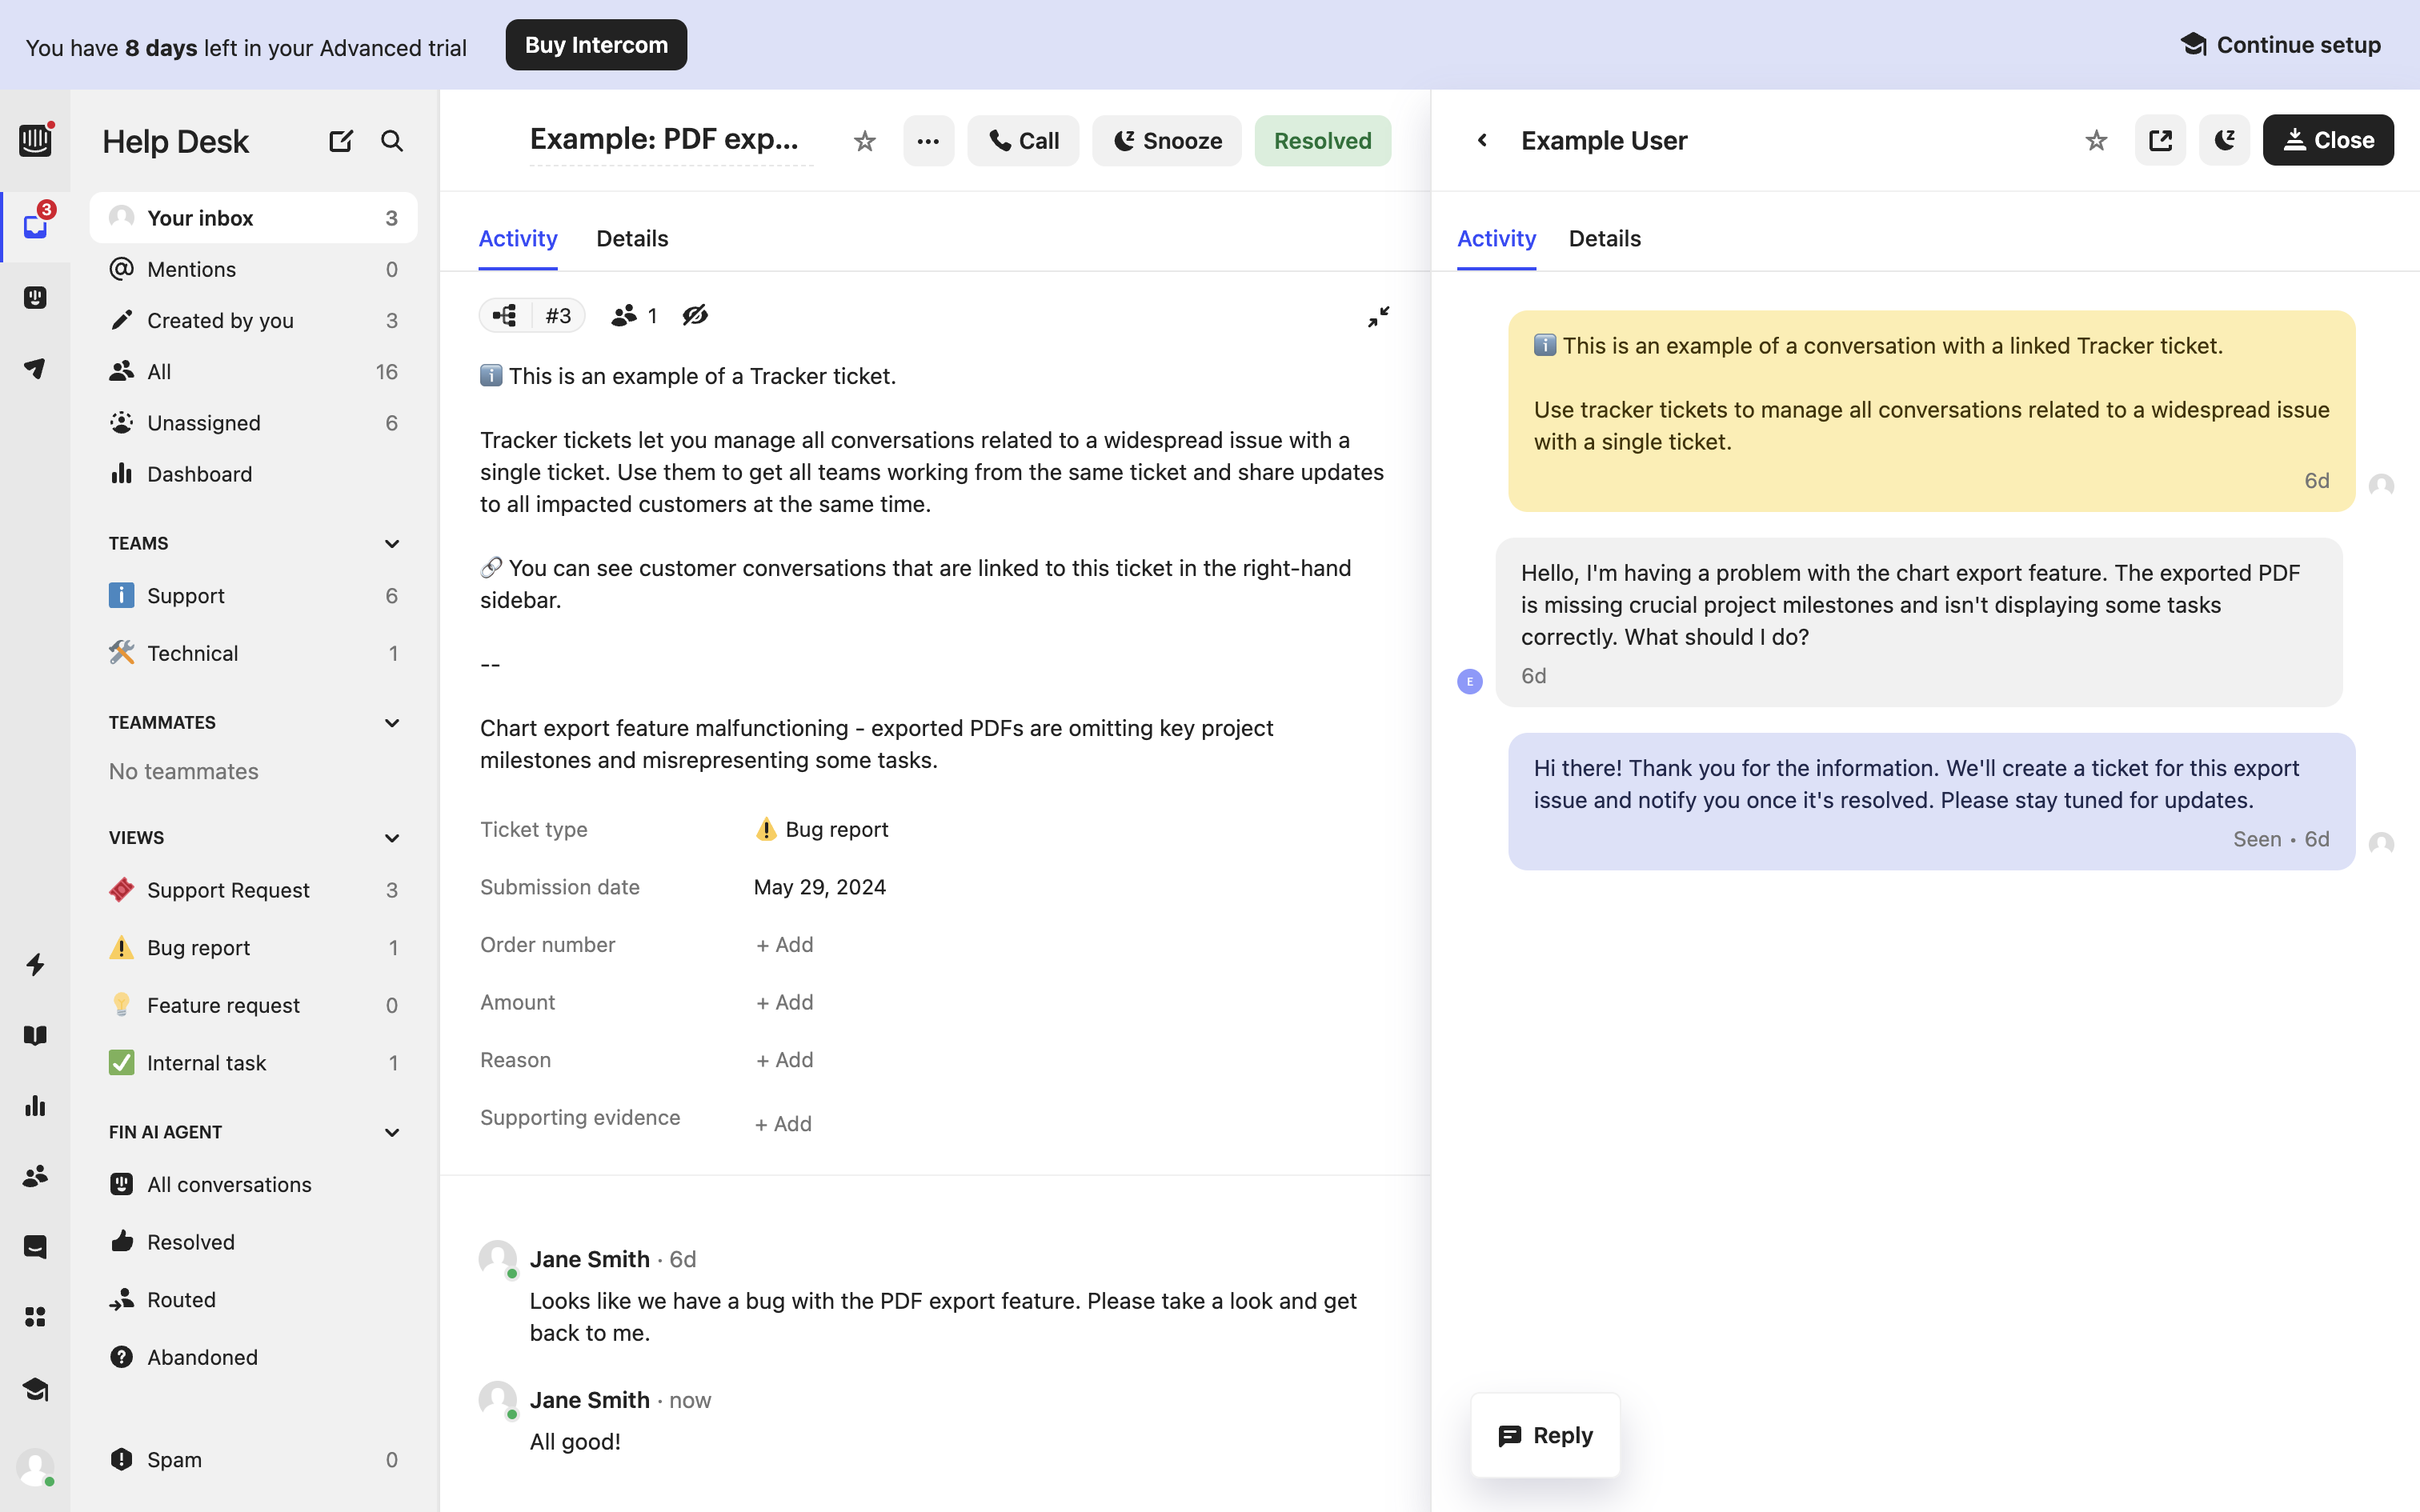Collapse the Teams section
Viewport: 2420px width, 1512px height.
[x=392, y=544]
